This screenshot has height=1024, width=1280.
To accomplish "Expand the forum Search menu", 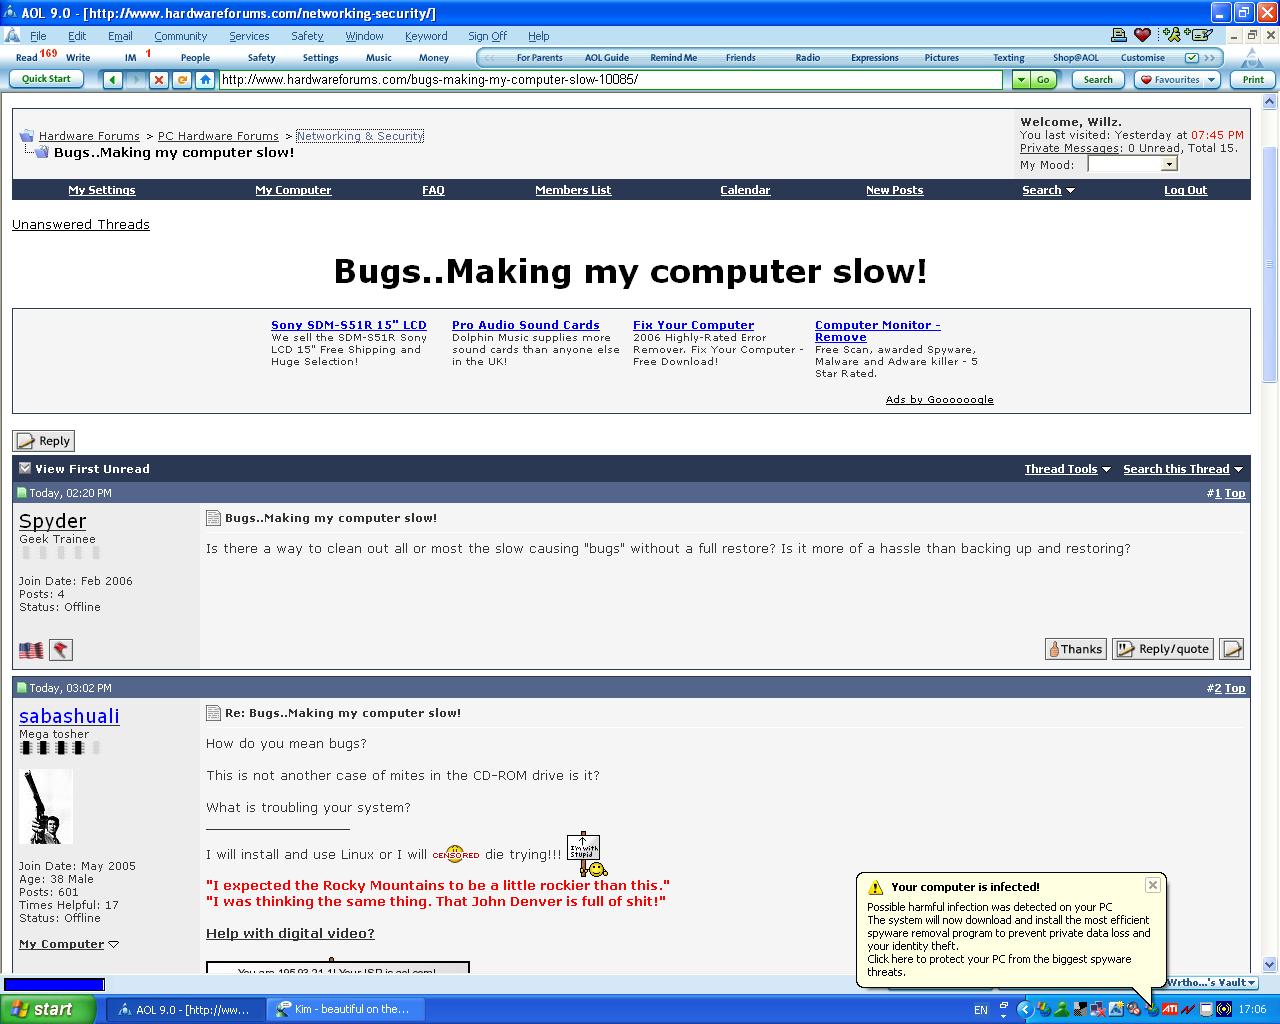I will [x=1048, y=190].
